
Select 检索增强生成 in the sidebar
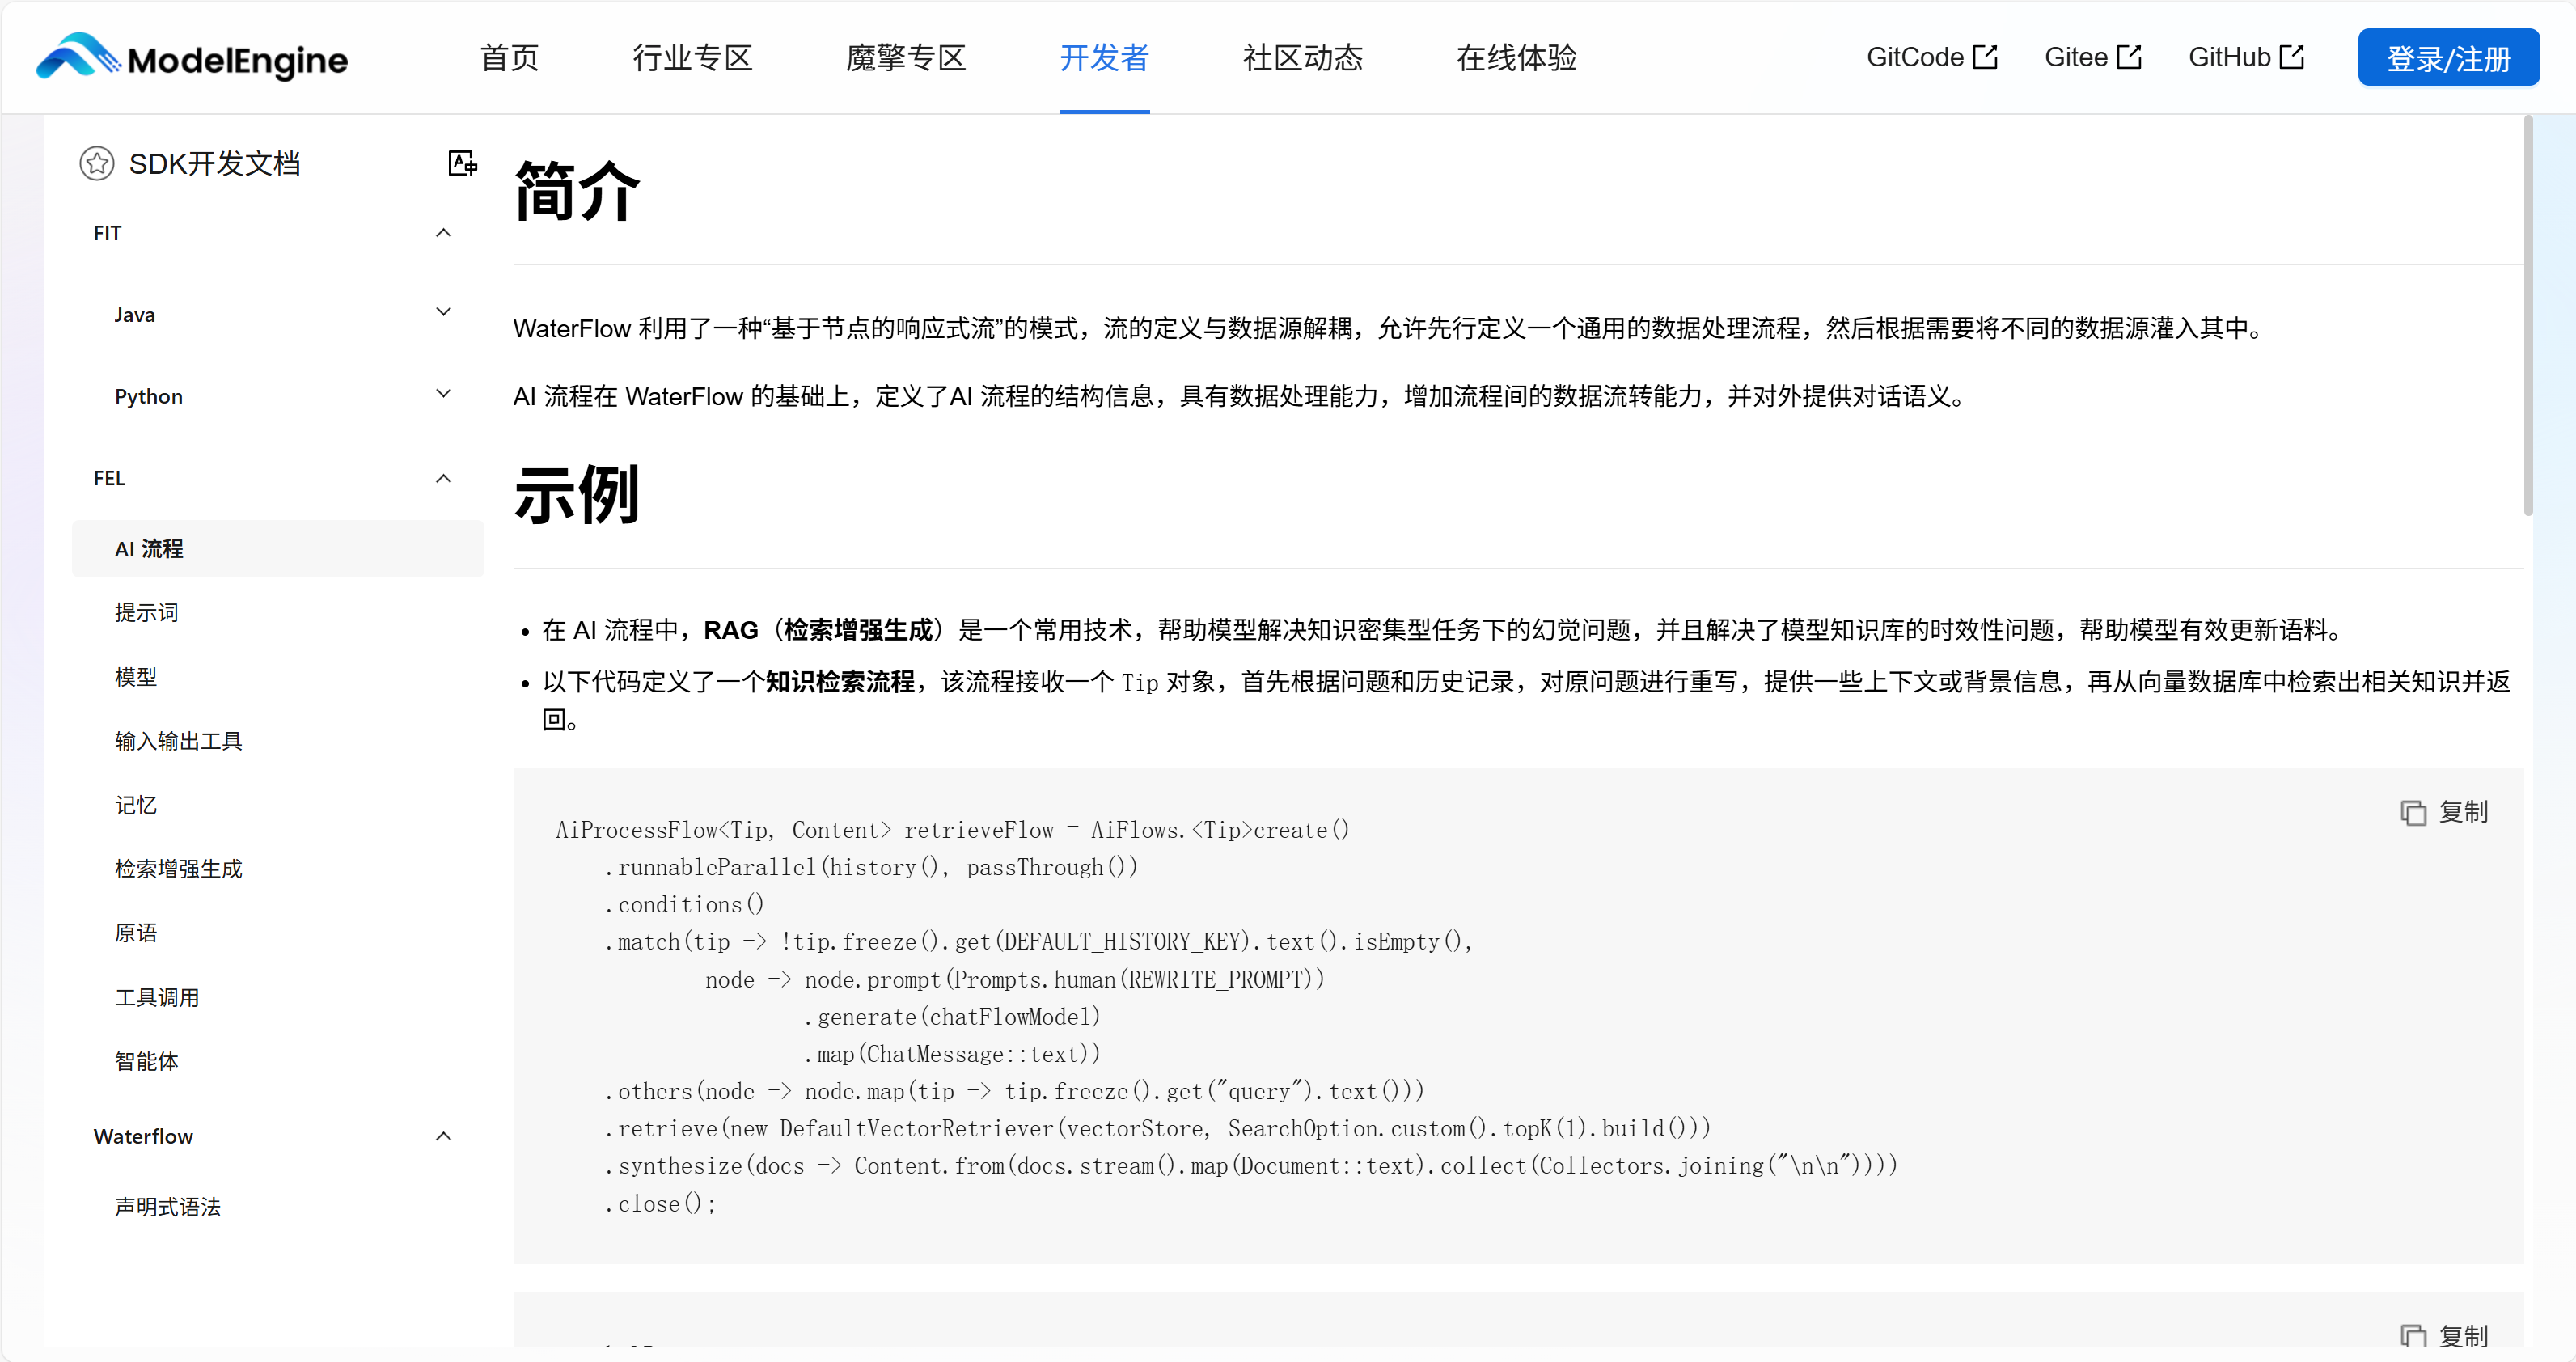(179, 868)
